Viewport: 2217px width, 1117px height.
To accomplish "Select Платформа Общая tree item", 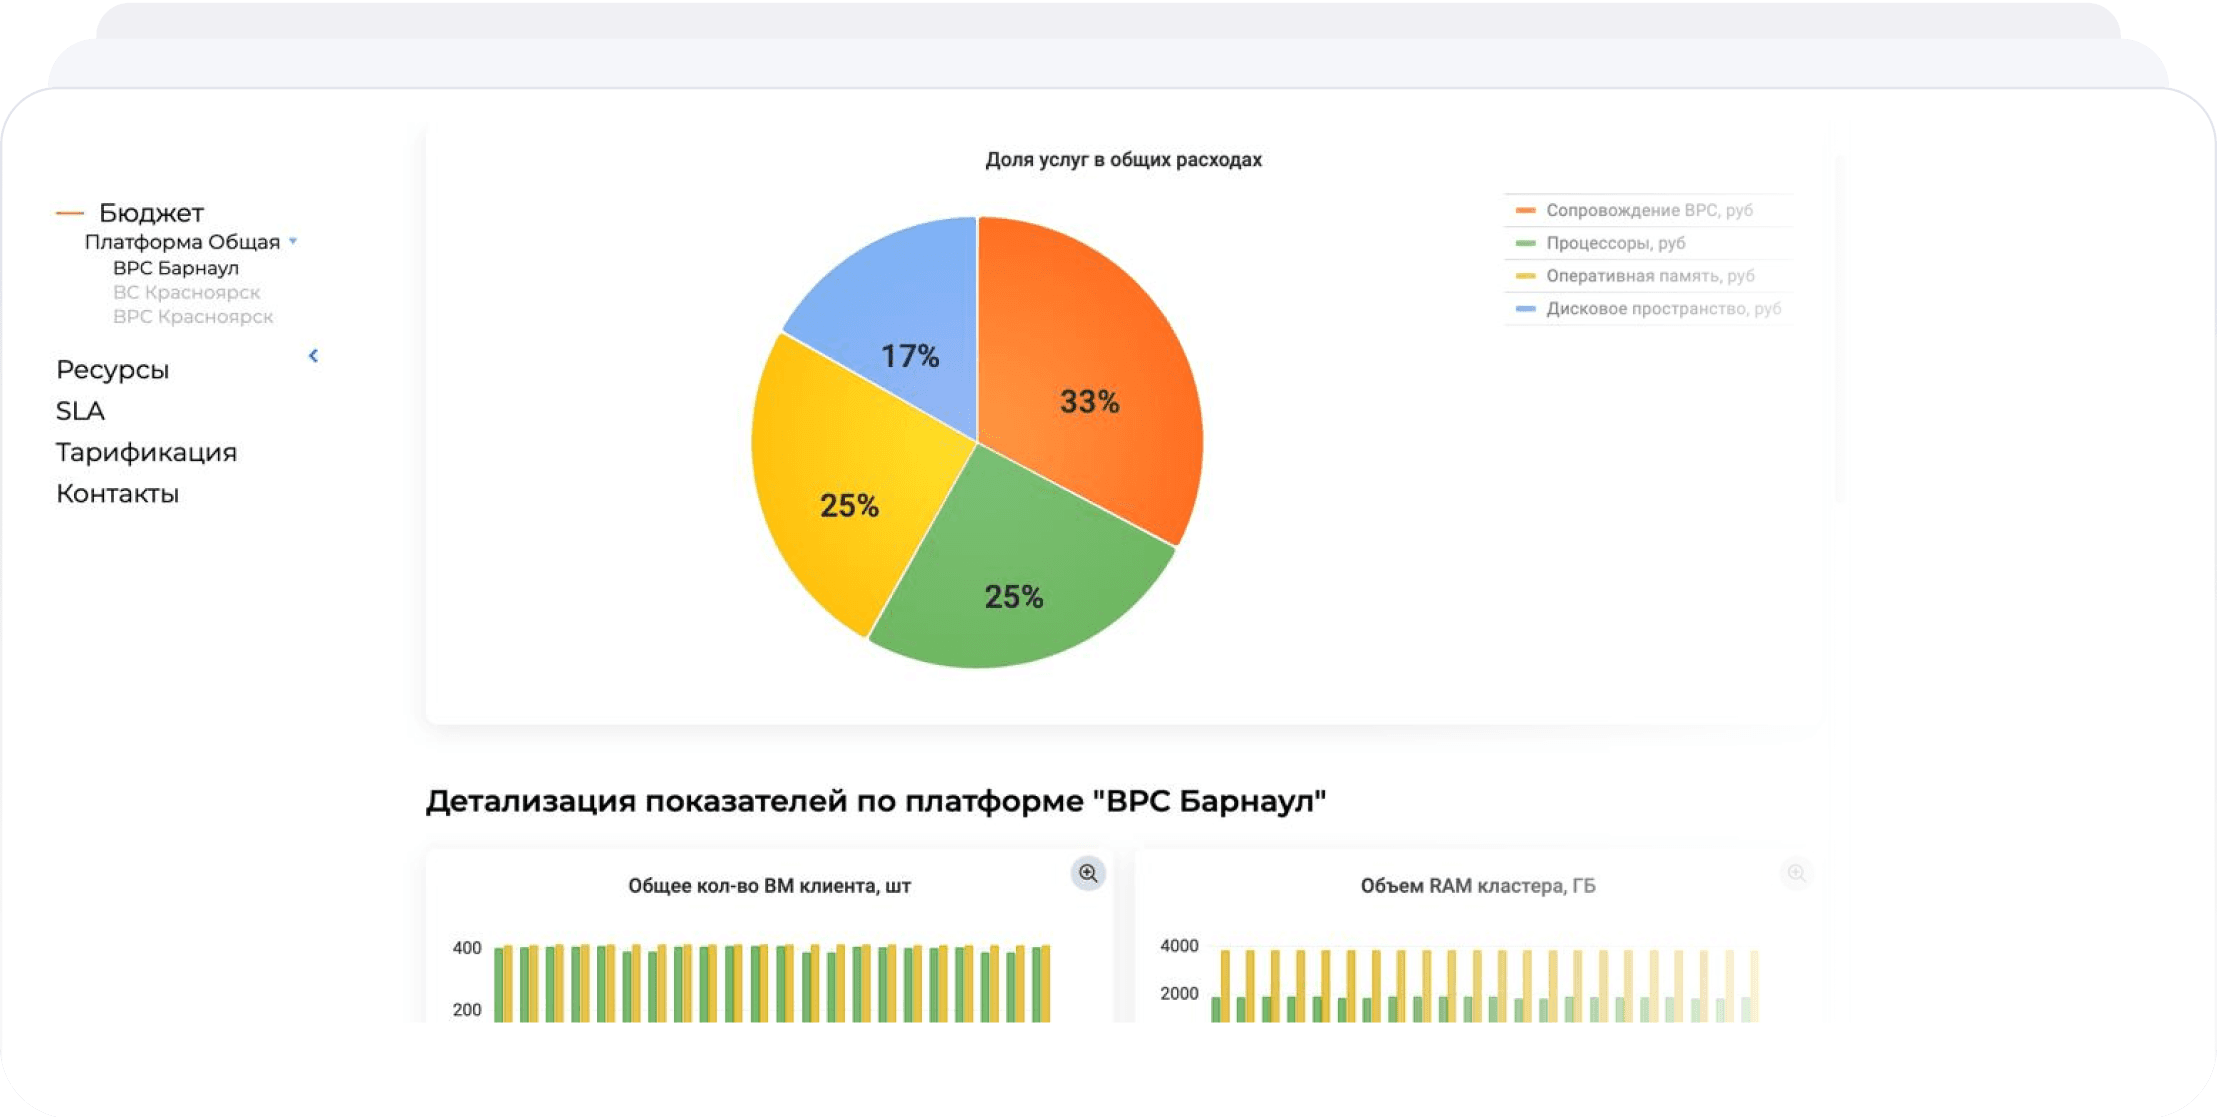I will pyautogui.click(x=182, y=242).
